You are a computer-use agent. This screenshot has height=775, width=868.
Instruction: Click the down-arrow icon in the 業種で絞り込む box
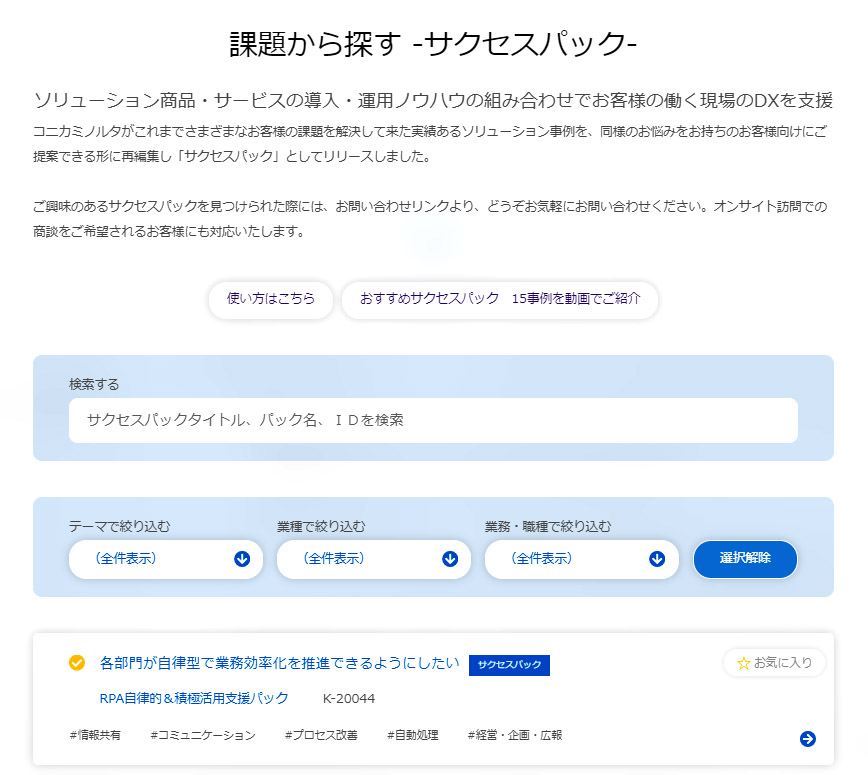pos(450,559)
